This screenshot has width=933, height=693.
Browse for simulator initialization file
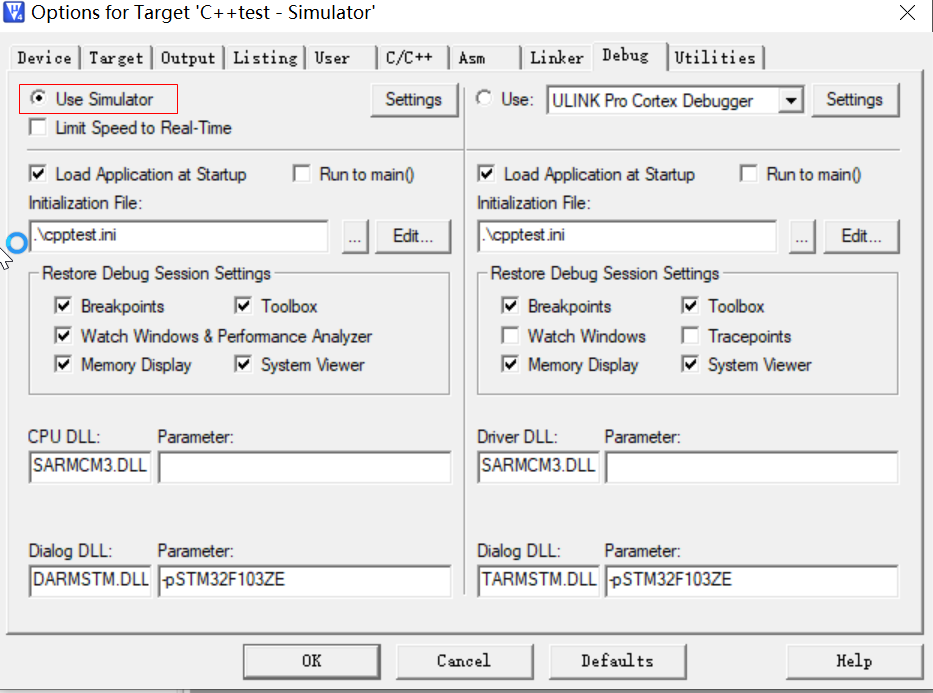[355, 237]
